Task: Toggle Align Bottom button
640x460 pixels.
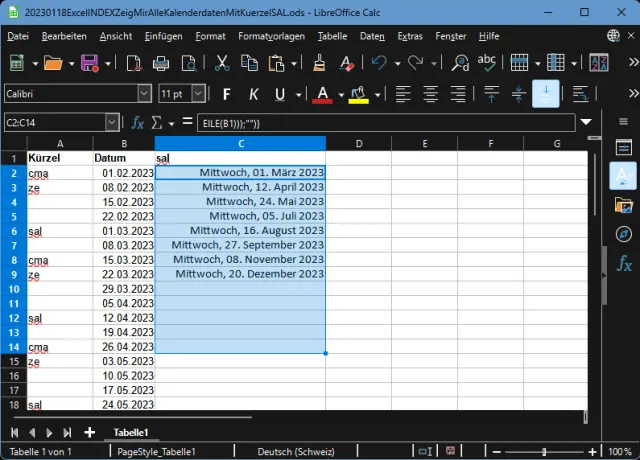Action: pos(546,94)
